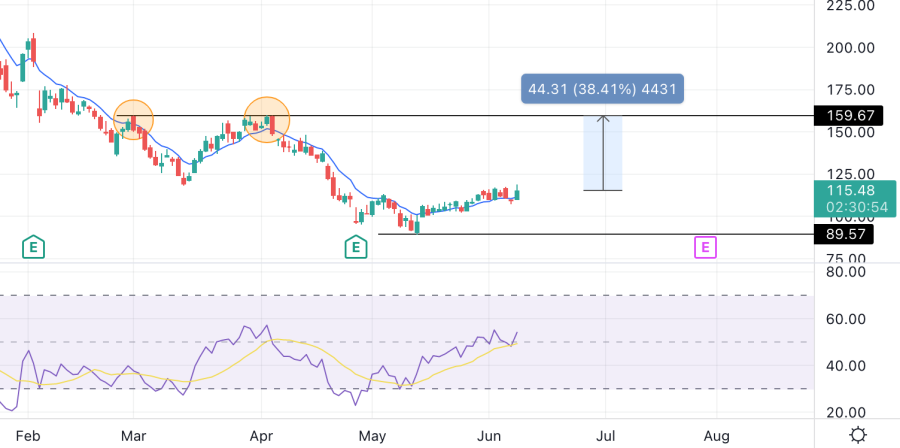The height and width of the screenshot is (448, 900).
Task: Click the Jun label on time axis
Action: [x=489, y=436]
